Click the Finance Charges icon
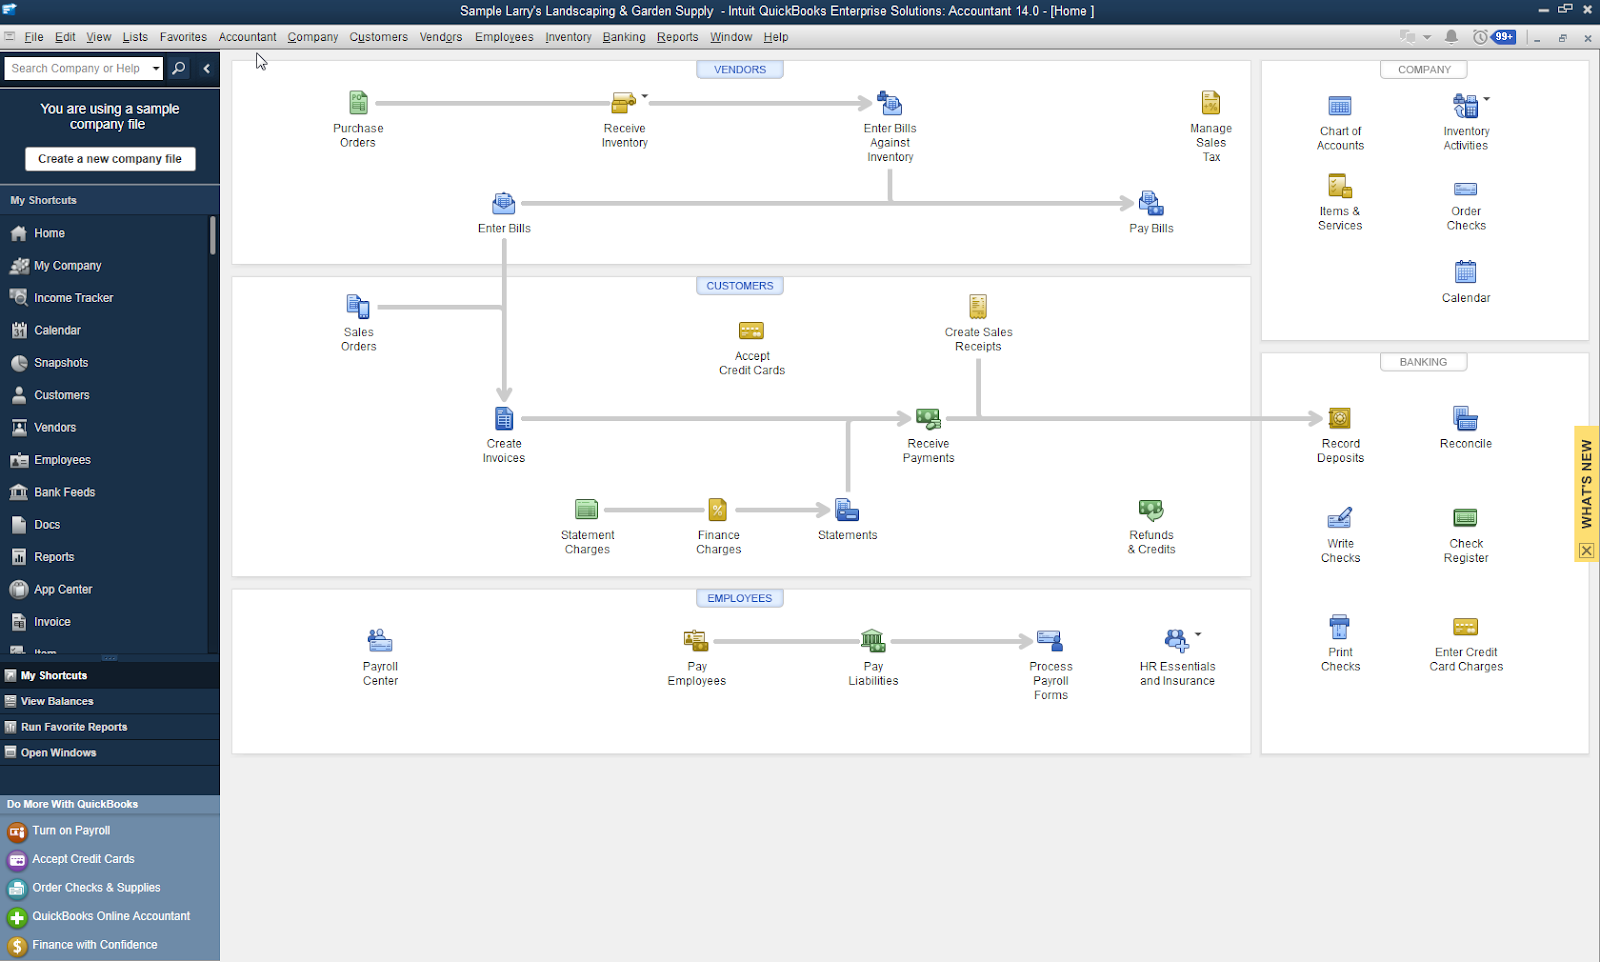 pyautogui.click(x=718, y=510)
